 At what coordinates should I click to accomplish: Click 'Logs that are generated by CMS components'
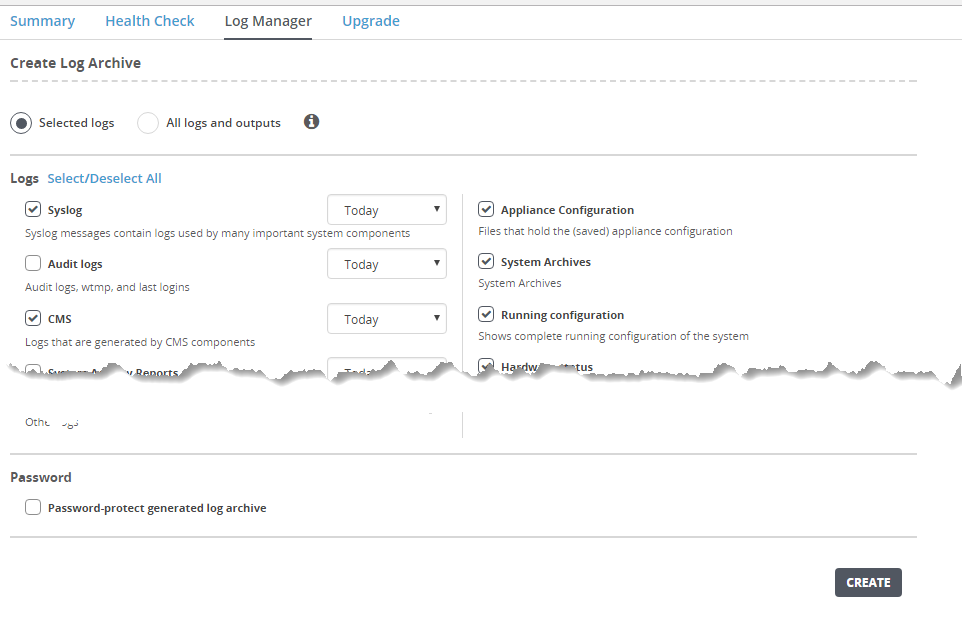(140, 342)
